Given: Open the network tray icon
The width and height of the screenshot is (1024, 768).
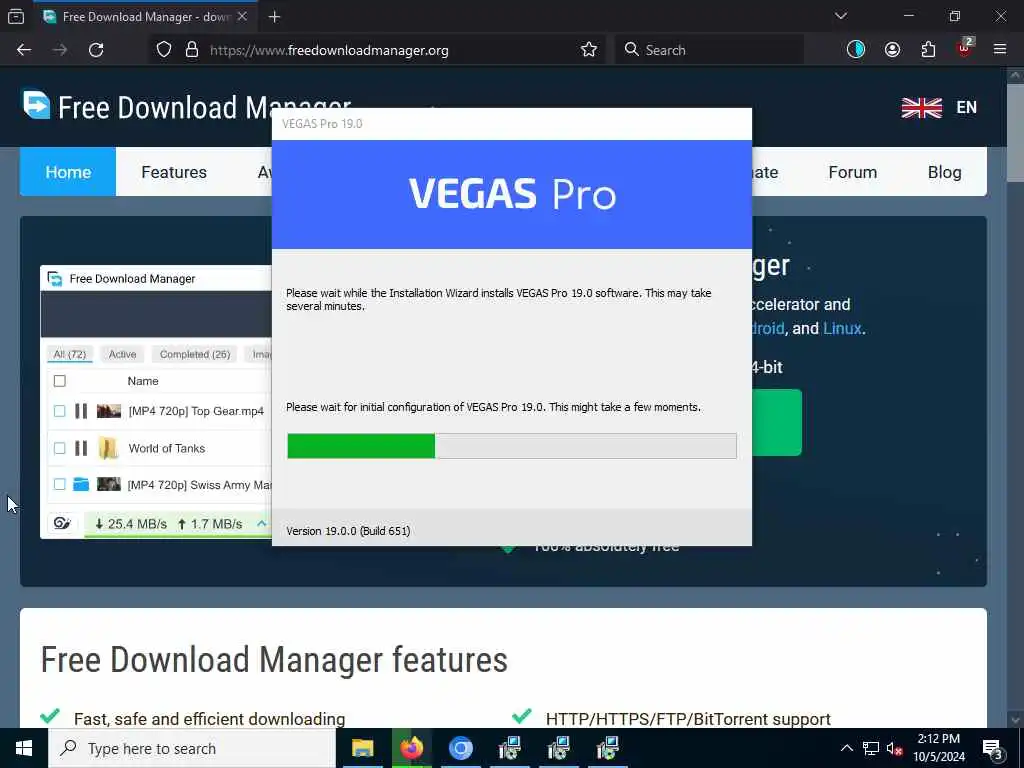Looking at the screenshot, I should 871,748.
